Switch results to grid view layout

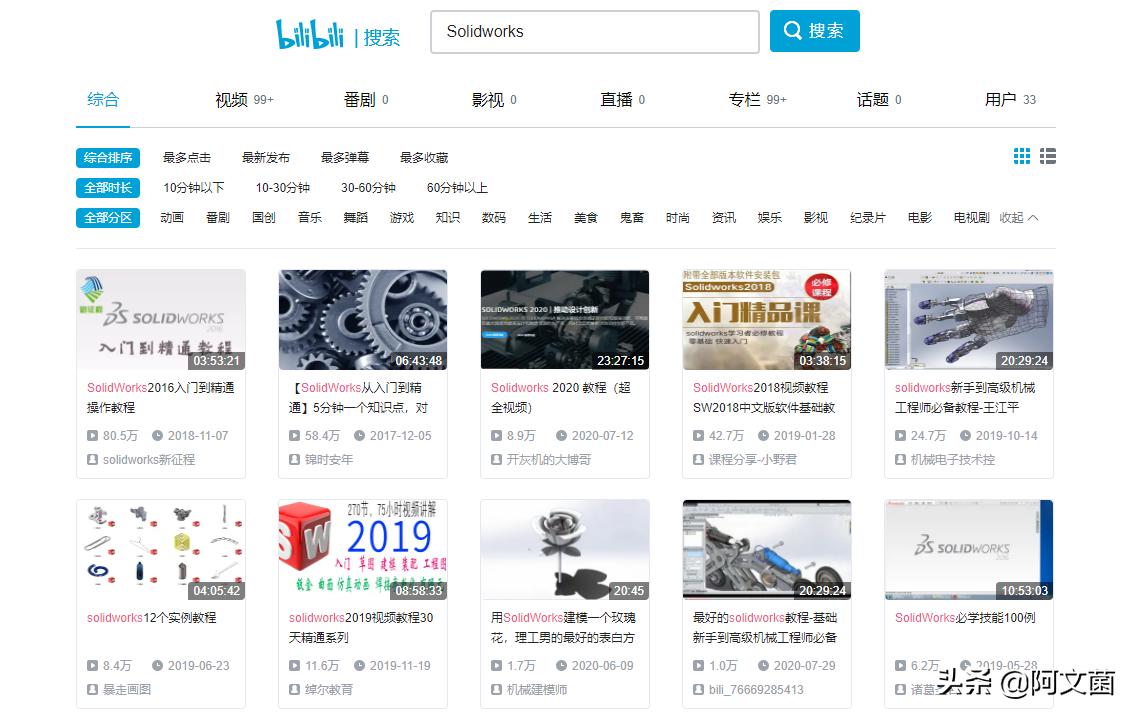(1021, 156)
